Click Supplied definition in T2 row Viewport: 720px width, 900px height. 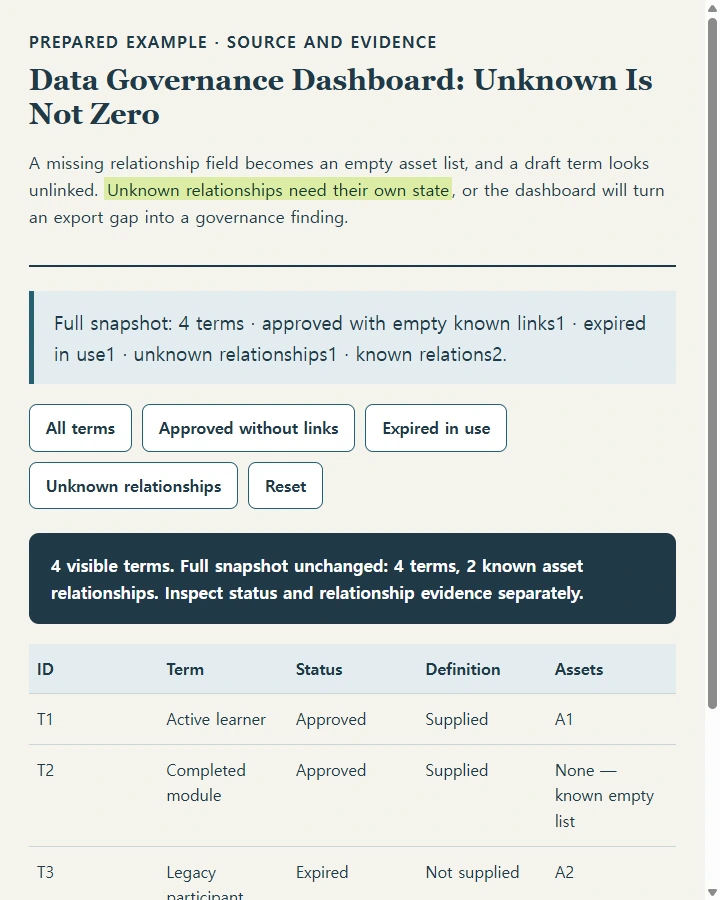[482, 796]
